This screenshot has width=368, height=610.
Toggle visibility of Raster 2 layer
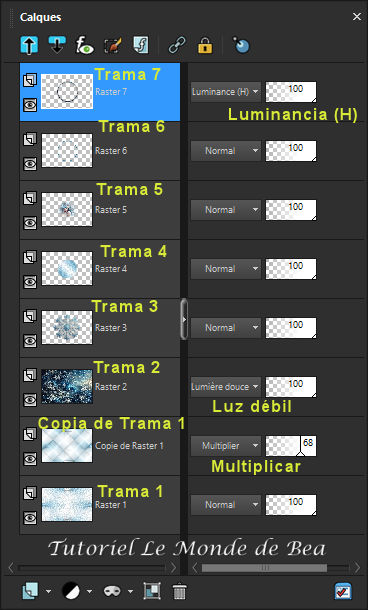(x=30, y=400)
